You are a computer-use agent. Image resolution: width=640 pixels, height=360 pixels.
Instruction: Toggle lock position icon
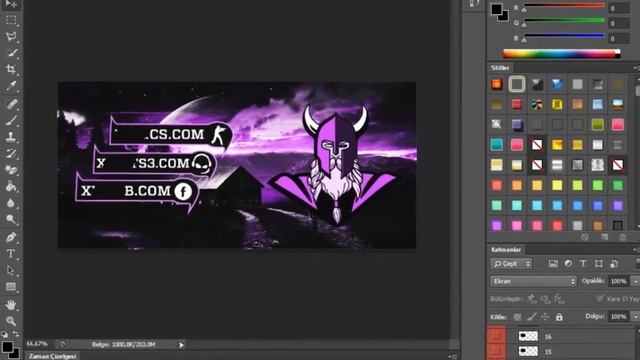pyautogui.click(x=545, y=317)
